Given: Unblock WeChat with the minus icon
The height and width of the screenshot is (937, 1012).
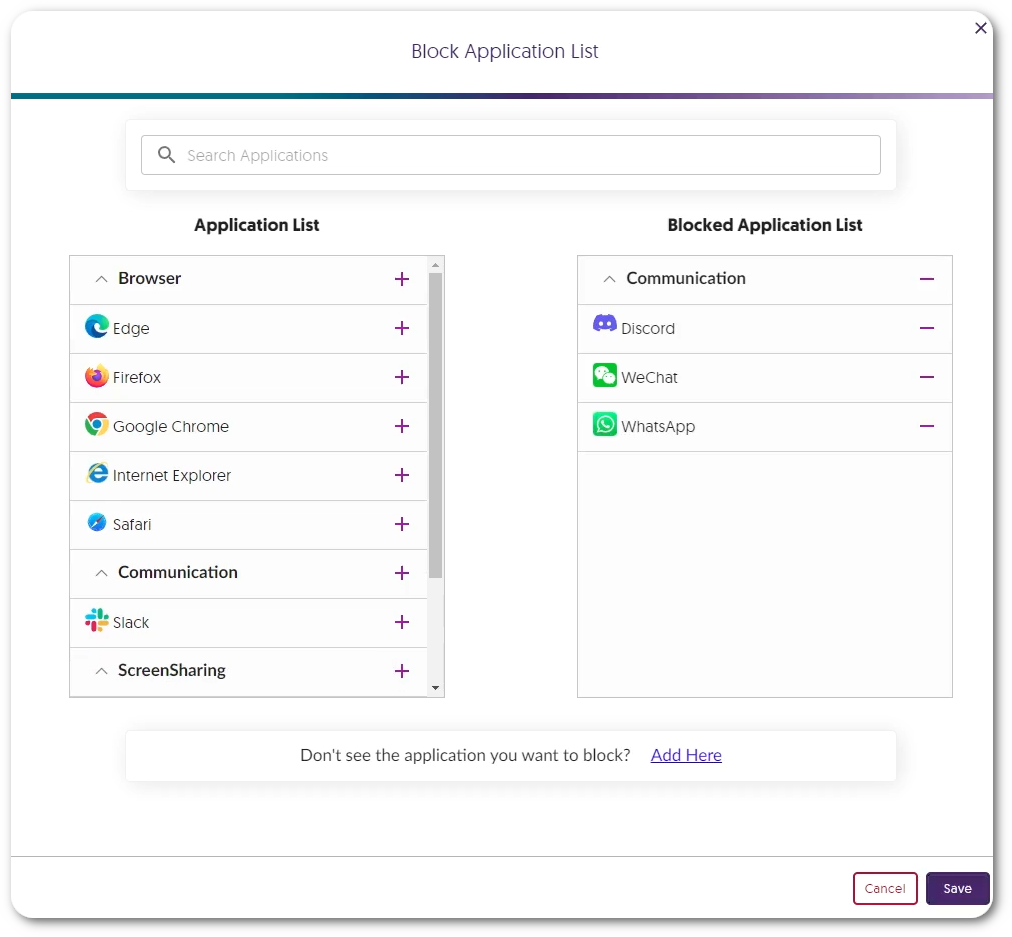Looking at the screenshot, I should pos(926,377).
